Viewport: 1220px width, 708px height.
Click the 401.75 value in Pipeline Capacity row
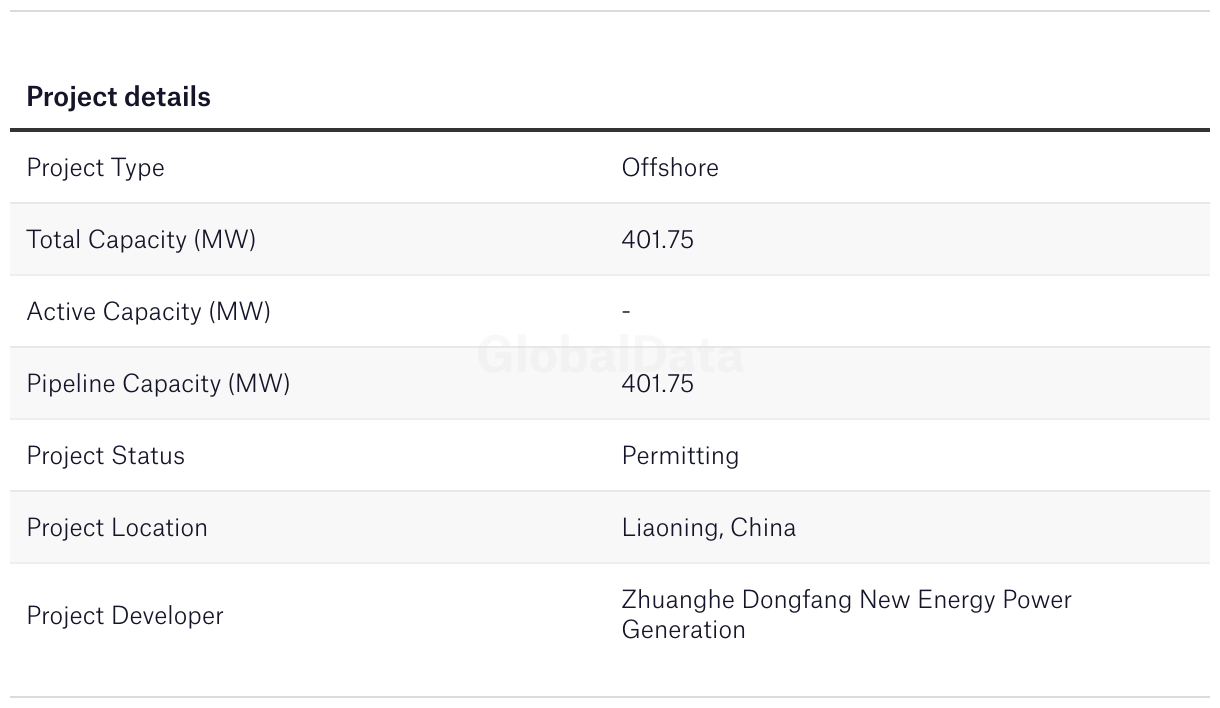(657, 384)
